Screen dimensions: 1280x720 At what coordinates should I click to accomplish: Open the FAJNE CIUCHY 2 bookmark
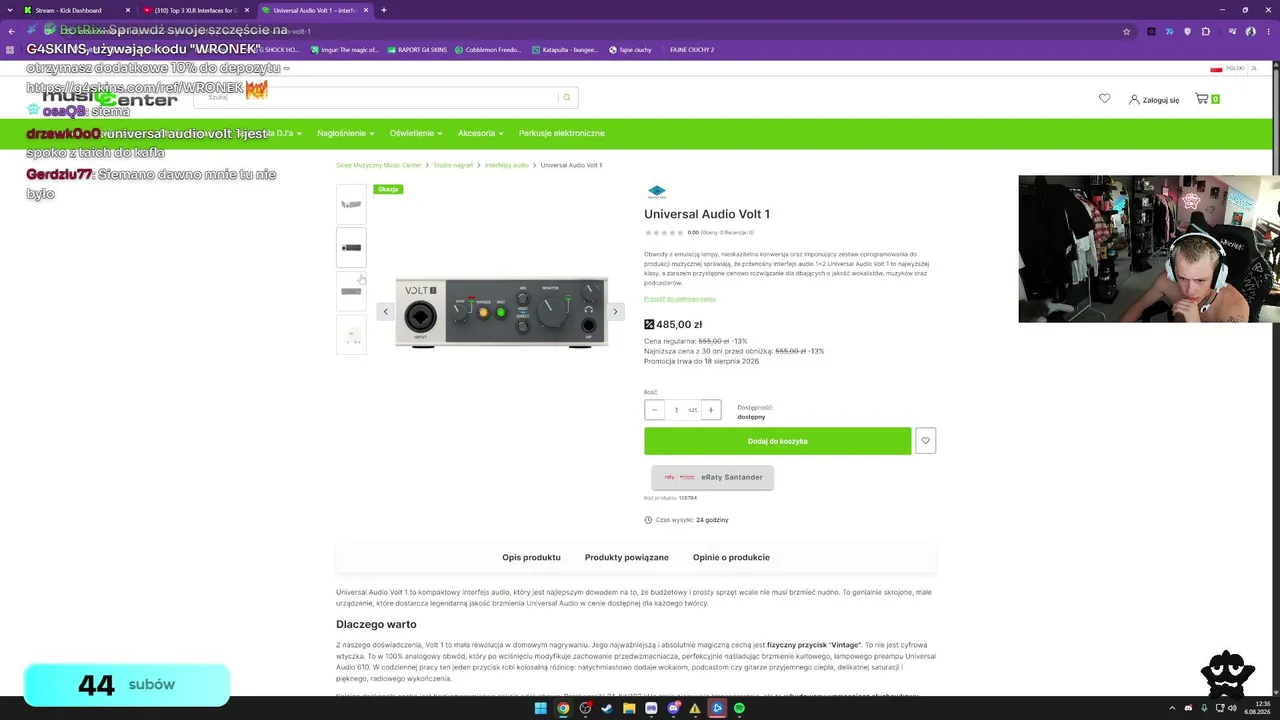692,49
